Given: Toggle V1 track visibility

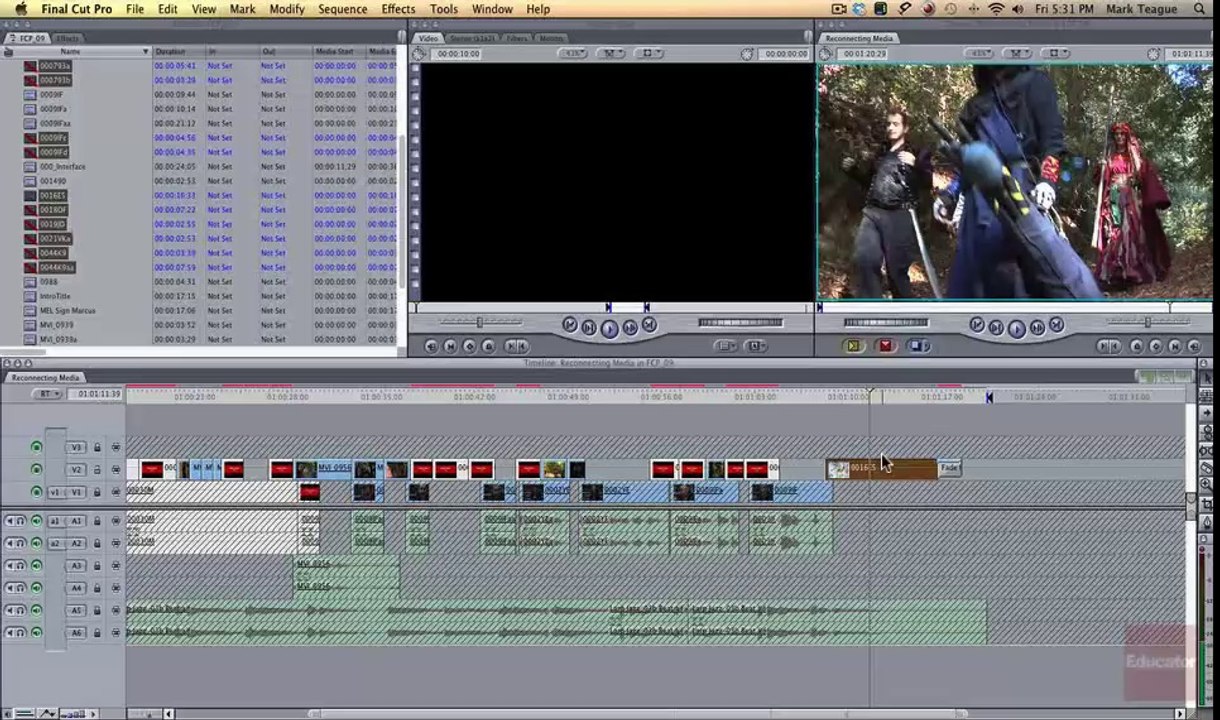Looking at the screenshot, I should (37, 492).
